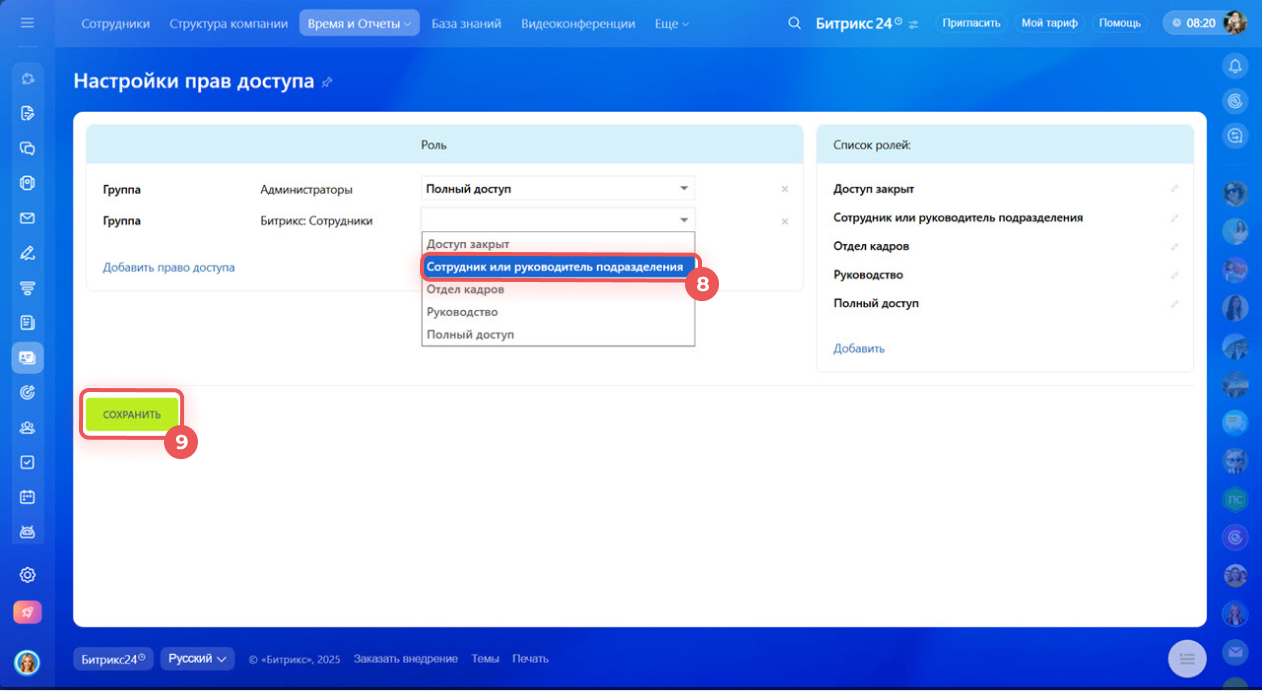This screenshot has width=1262, height=691.
Task: Open the calendar icon in left sidebar
Action: point(28,497)
